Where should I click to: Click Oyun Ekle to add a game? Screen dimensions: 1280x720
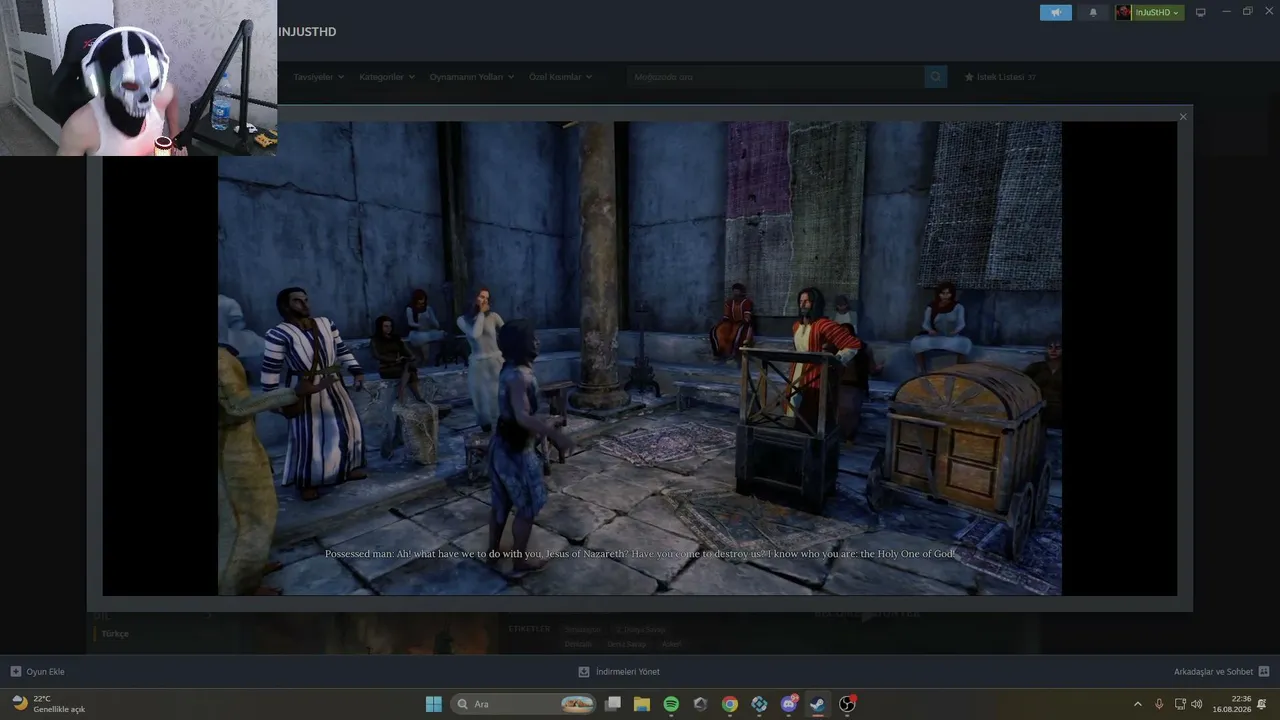coord(37,672)
